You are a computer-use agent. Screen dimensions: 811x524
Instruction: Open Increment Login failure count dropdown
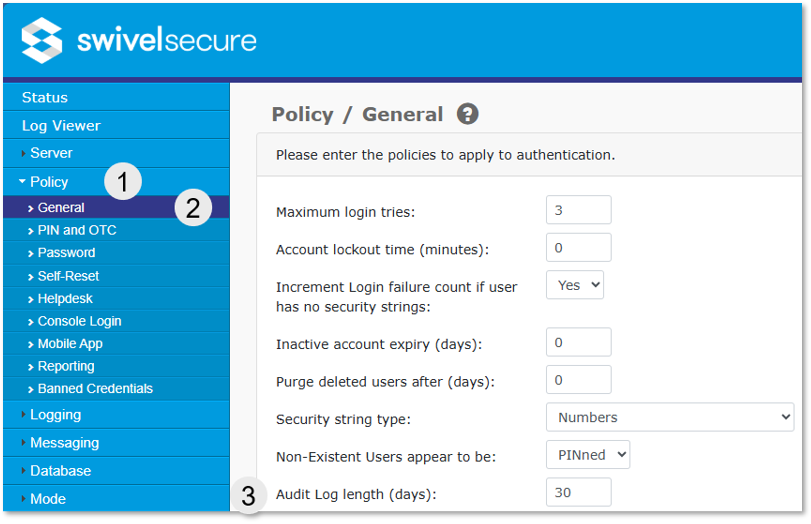(x=575, y=285)
